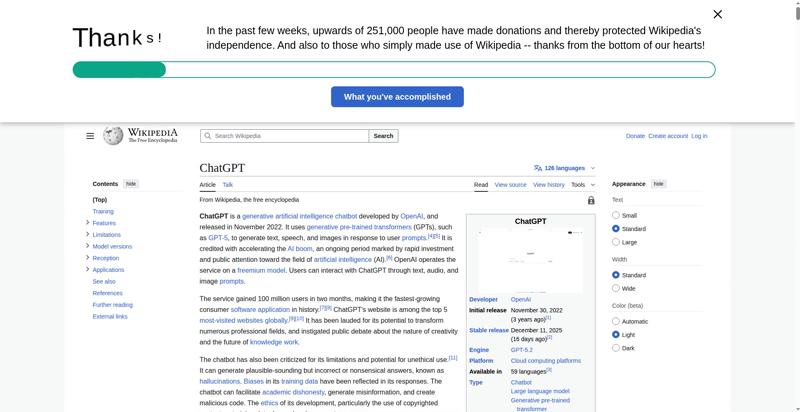The width and height of the screenshot is (800, 412).
Task: Open the View history tab
Action: 548,185
